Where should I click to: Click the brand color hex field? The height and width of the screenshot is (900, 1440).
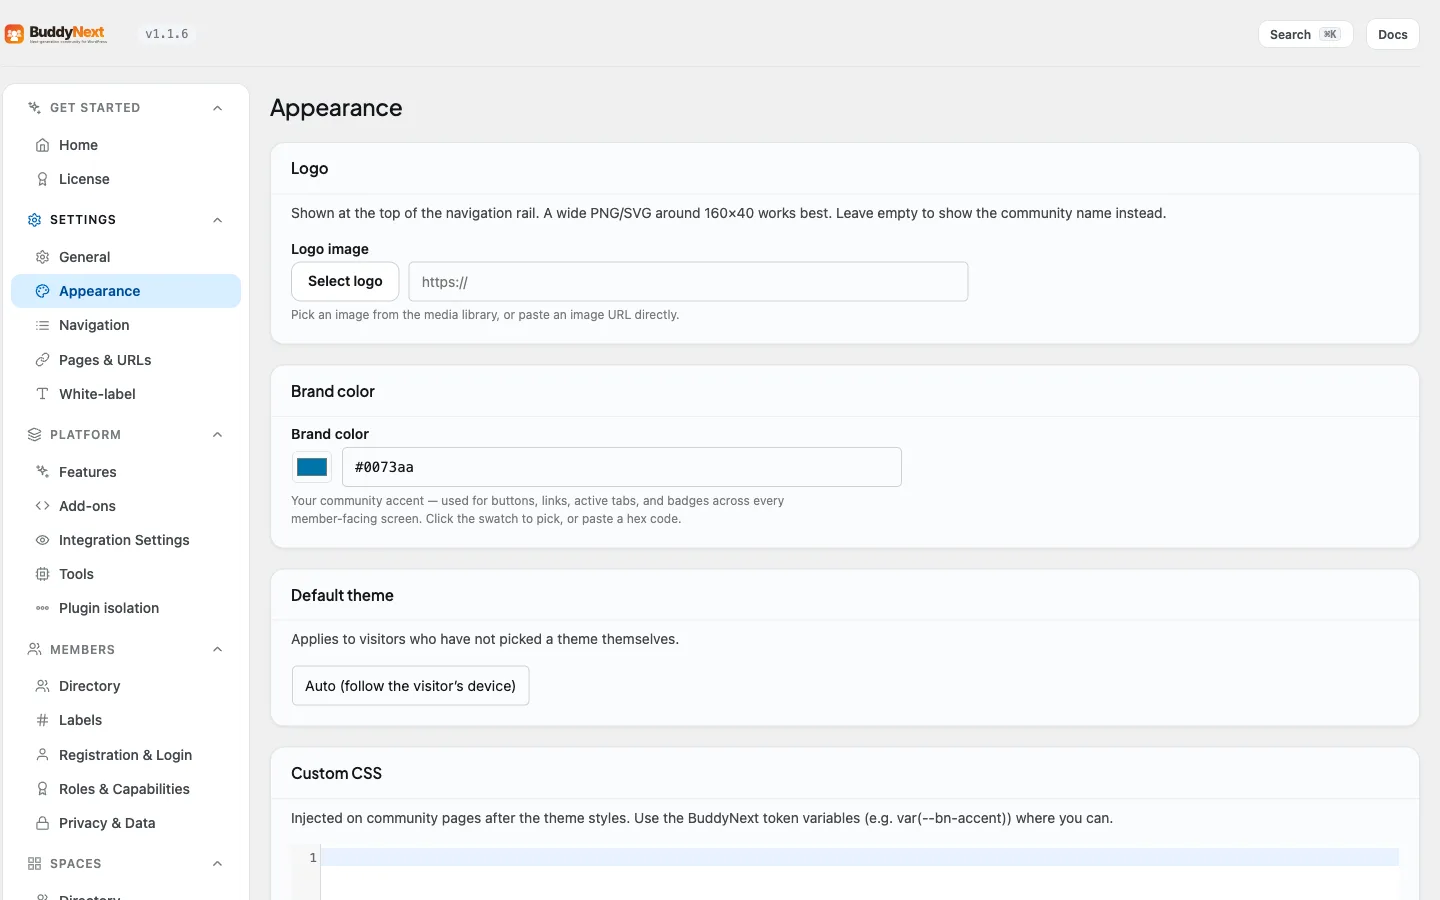622,467
